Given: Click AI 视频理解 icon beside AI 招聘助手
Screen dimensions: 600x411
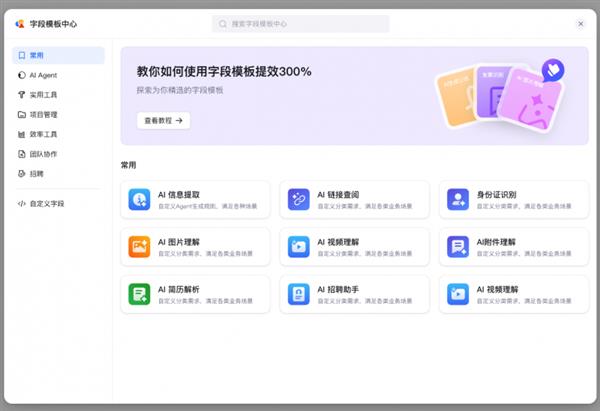Looking at the screenshot, I should [x=458, y=294].
